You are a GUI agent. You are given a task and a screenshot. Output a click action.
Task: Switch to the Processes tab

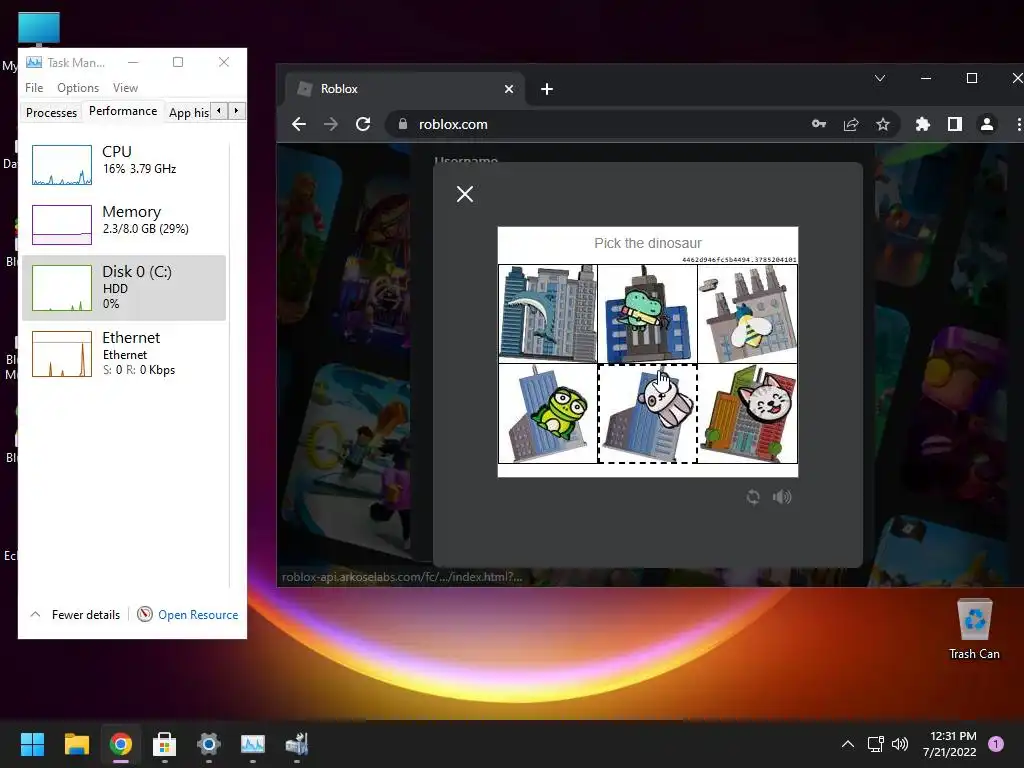[51, 112]
